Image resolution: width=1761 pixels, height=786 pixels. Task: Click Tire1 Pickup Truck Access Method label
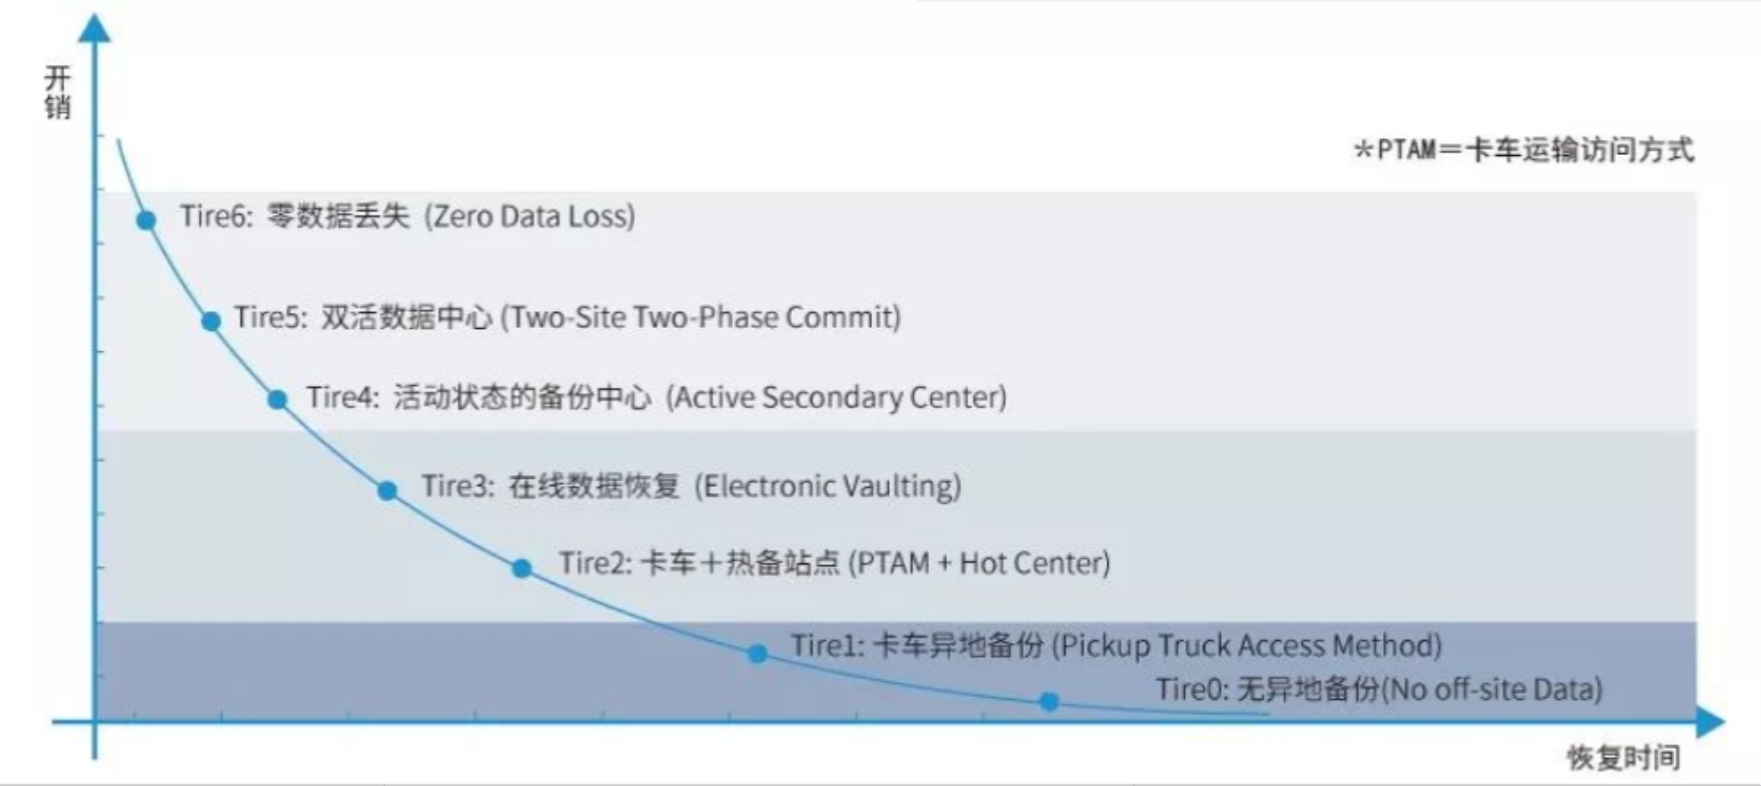pos(1117,645)
